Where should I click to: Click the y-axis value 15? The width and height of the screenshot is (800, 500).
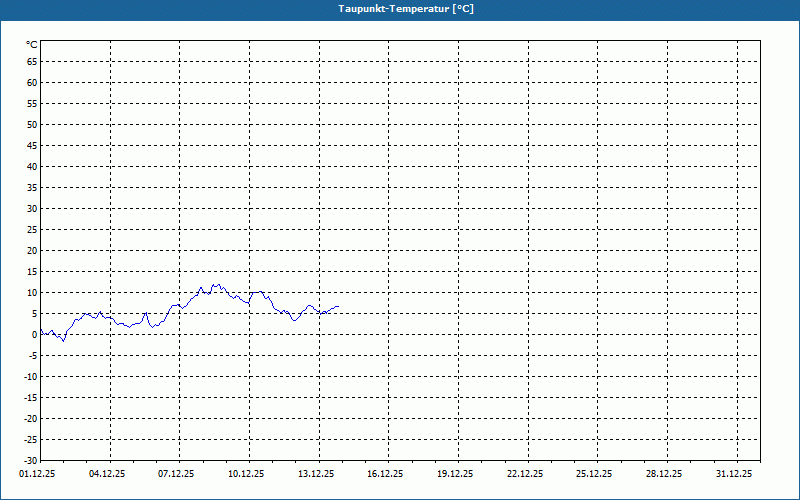click(32, 271)
